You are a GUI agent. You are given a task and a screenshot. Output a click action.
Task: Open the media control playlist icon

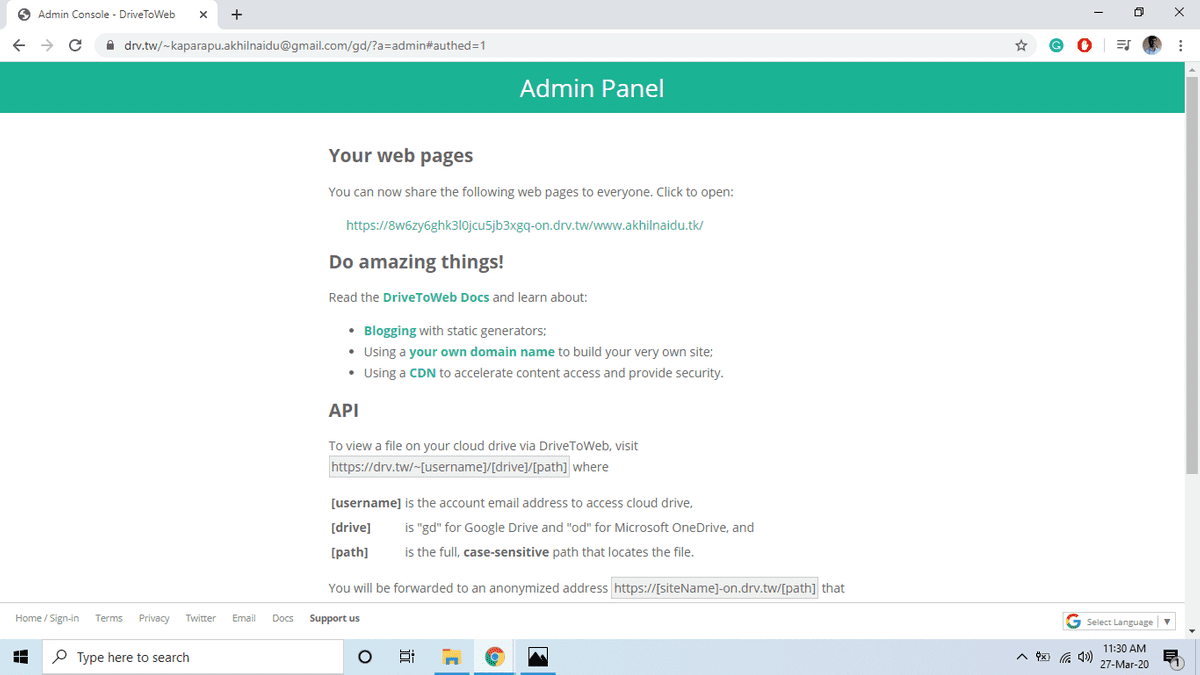pyautogui.click(x=1123, y=45)
